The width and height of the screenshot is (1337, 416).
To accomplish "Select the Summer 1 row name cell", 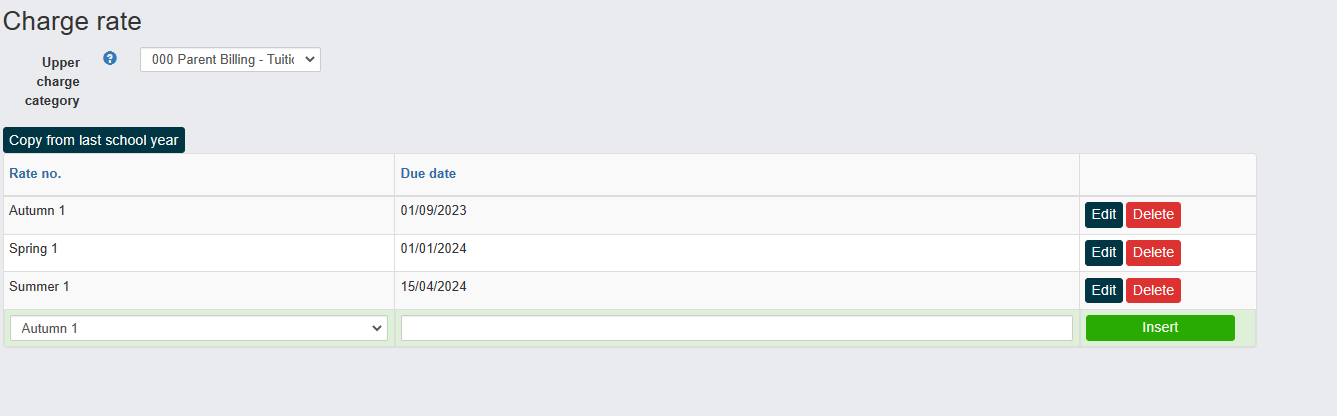I will (199, 291).
